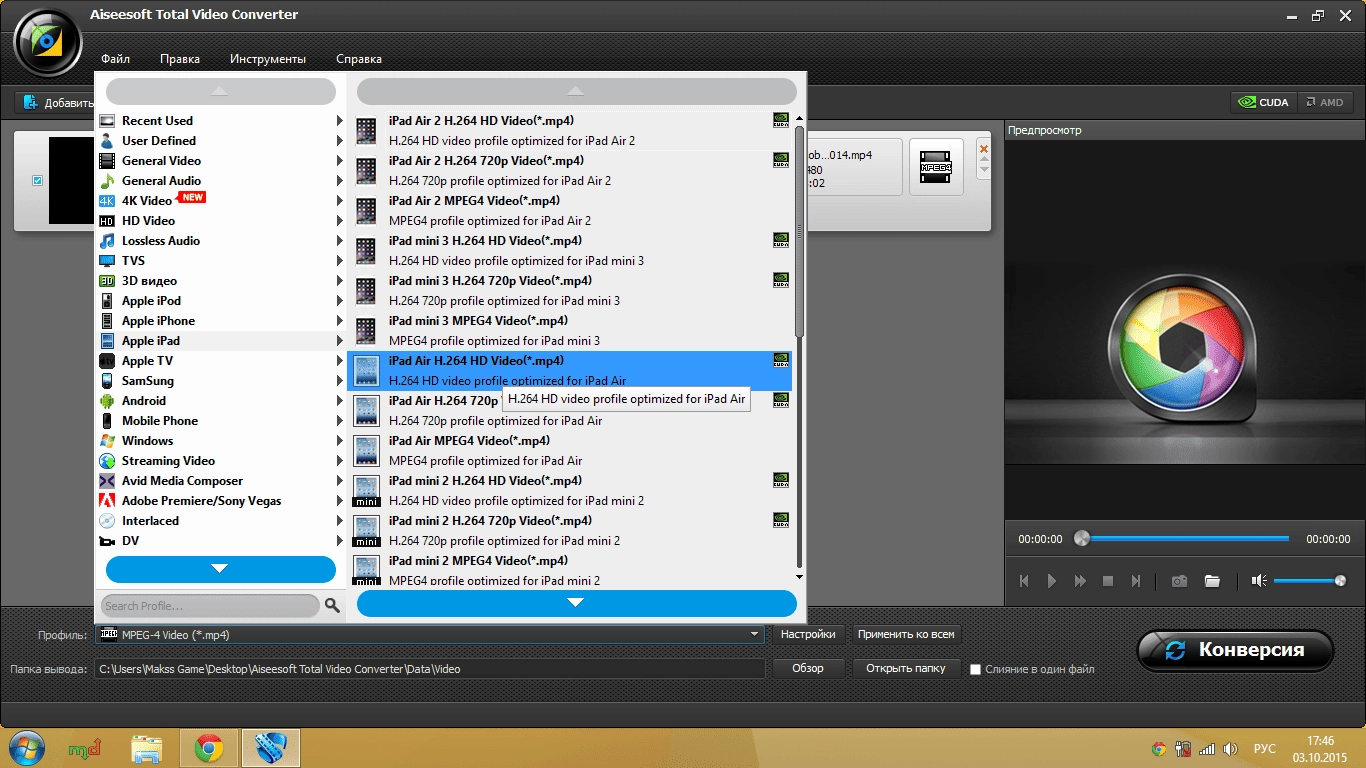
Task: Stop the preview playback
Action: pos(1108,581)
